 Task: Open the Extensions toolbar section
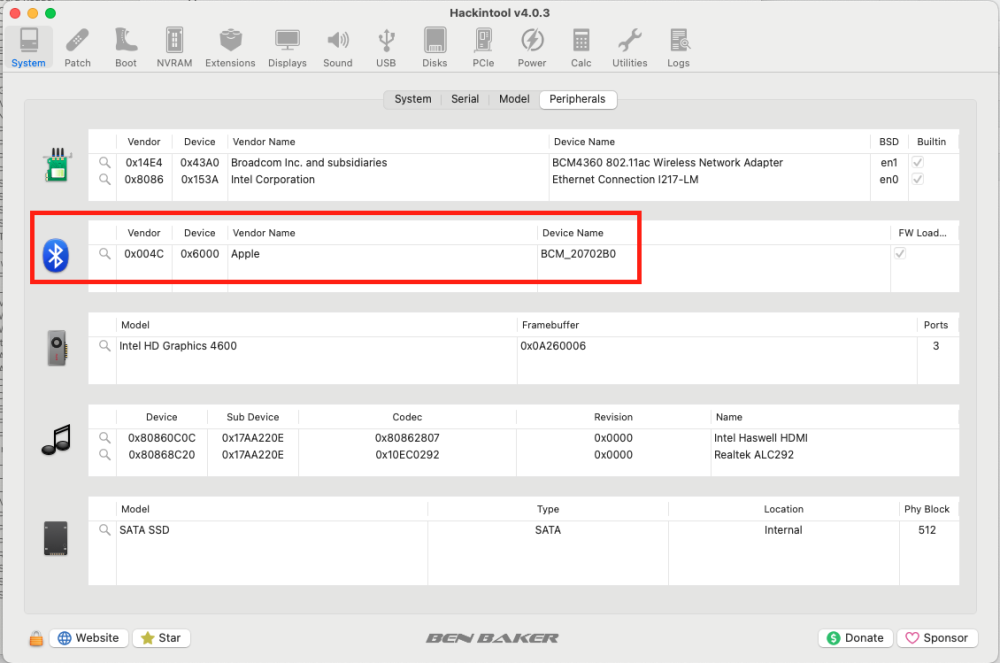(230, 48)
